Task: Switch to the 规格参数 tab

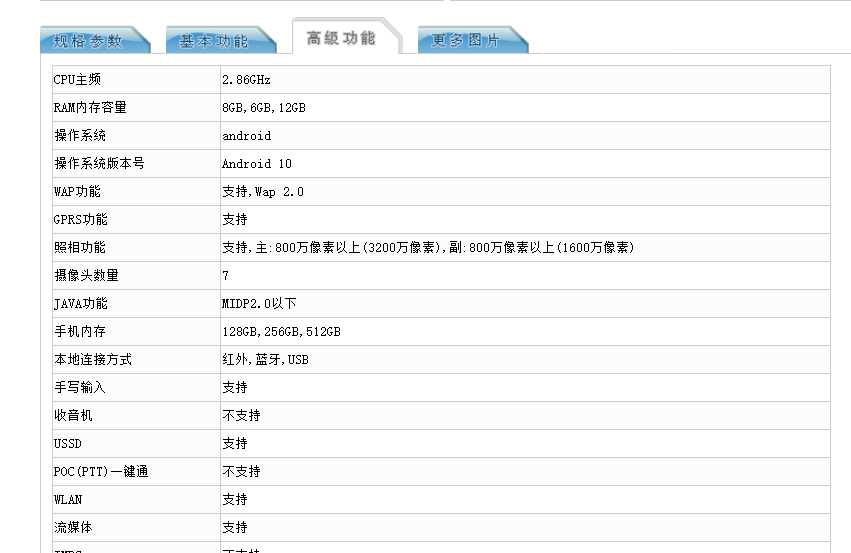Action: pyautogui.click(x=88, y=41)
